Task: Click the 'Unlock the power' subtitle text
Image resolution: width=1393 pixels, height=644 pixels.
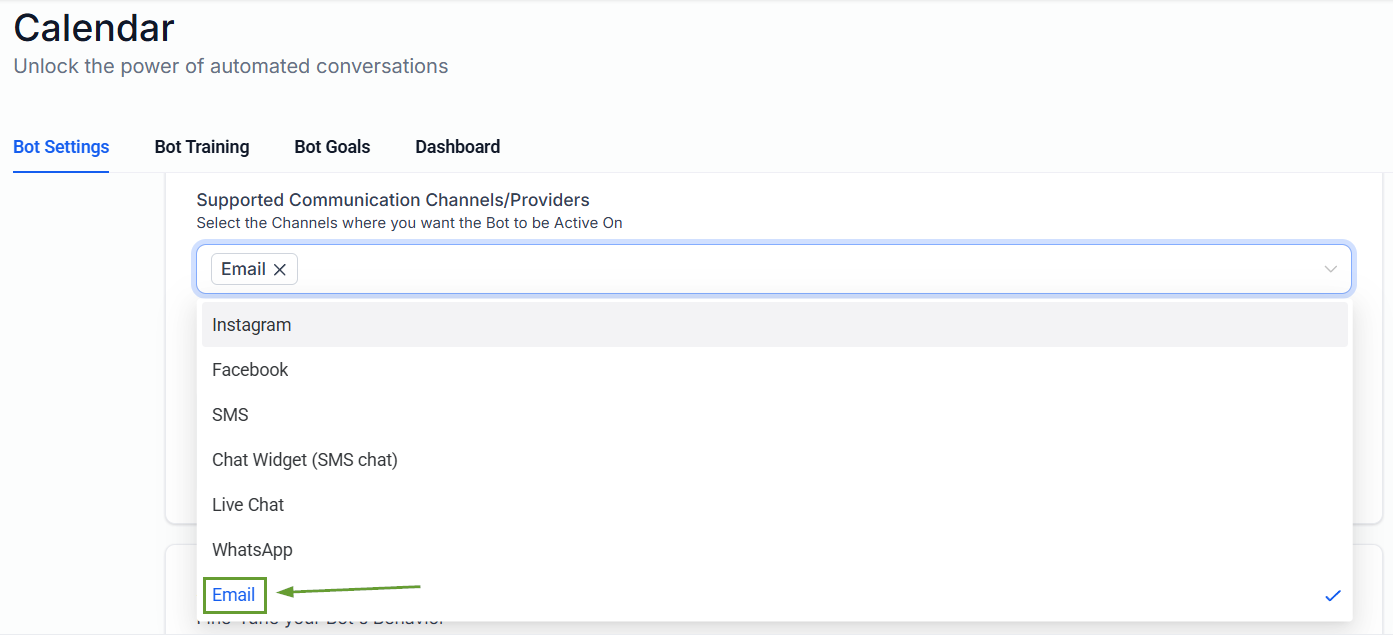Action: tap(231, 67)
